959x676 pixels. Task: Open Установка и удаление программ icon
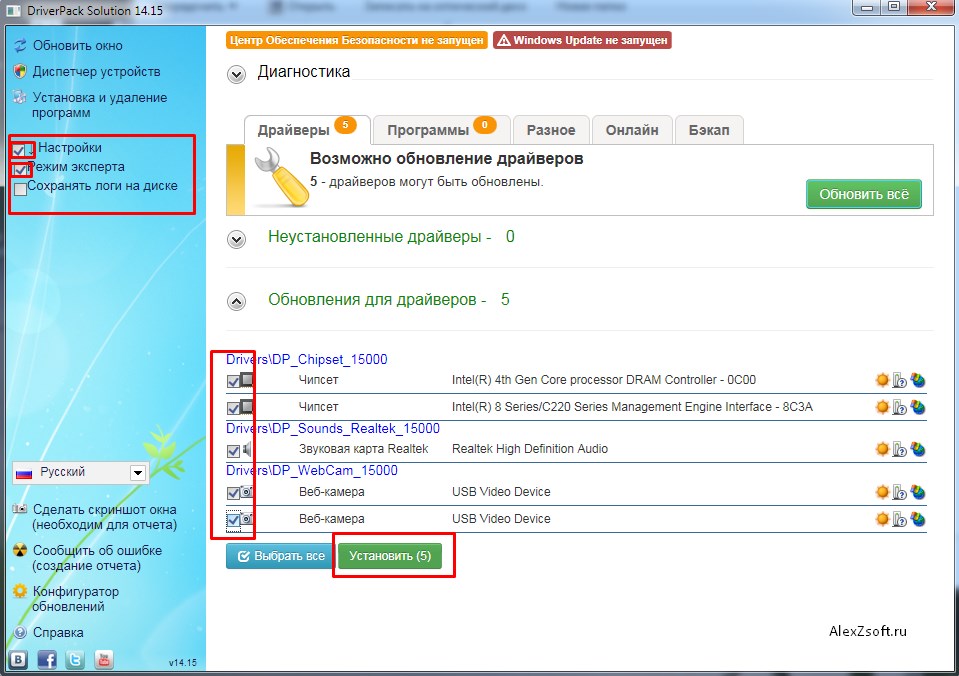20,97
